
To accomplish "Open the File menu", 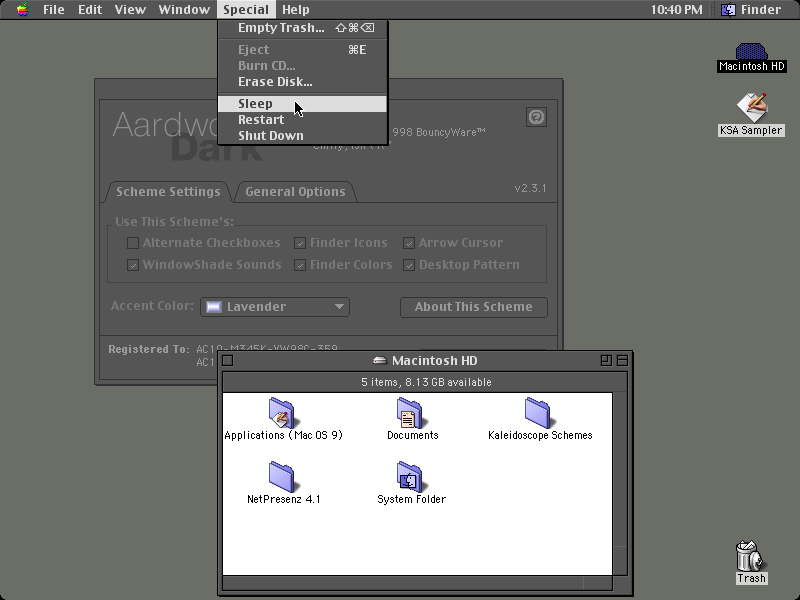I will [x=54, y=10].
